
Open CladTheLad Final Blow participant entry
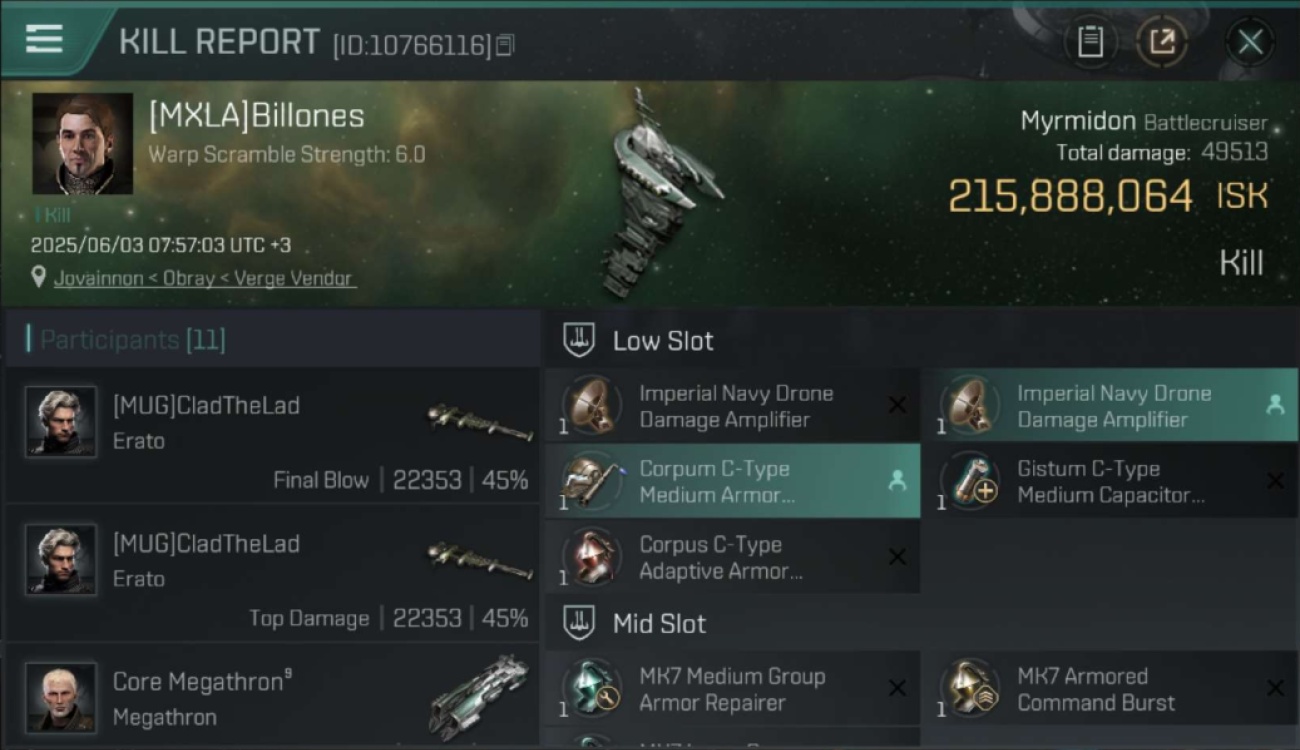click(x=272, y=435)
